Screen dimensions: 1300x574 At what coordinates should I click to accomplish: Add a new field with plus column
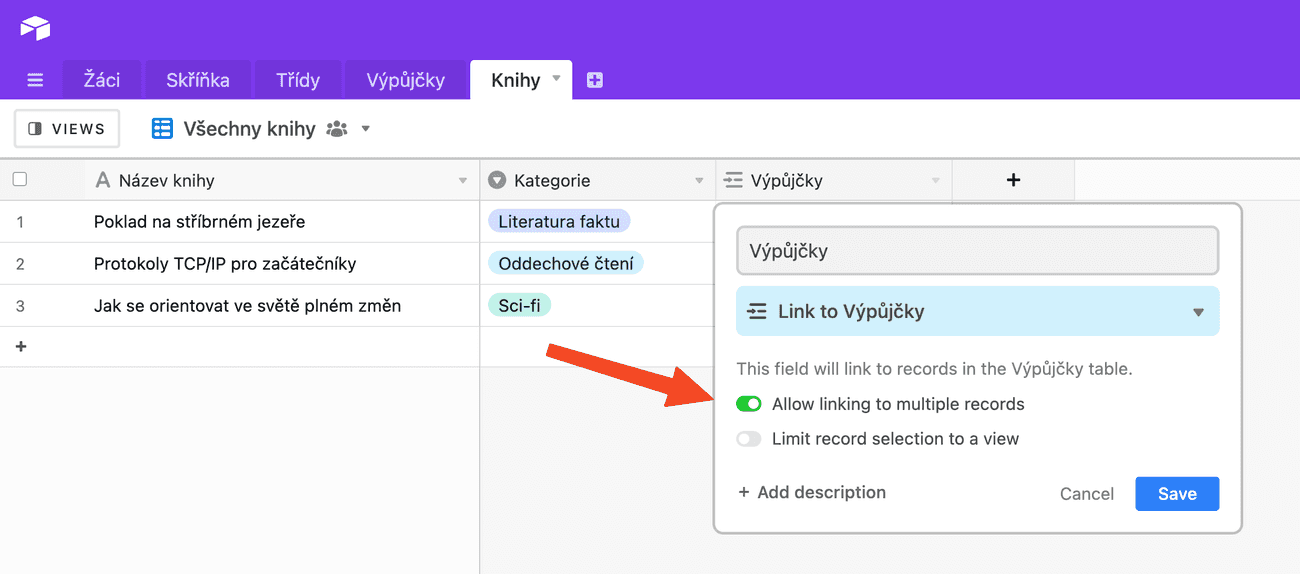click(x=1013, y=180)
